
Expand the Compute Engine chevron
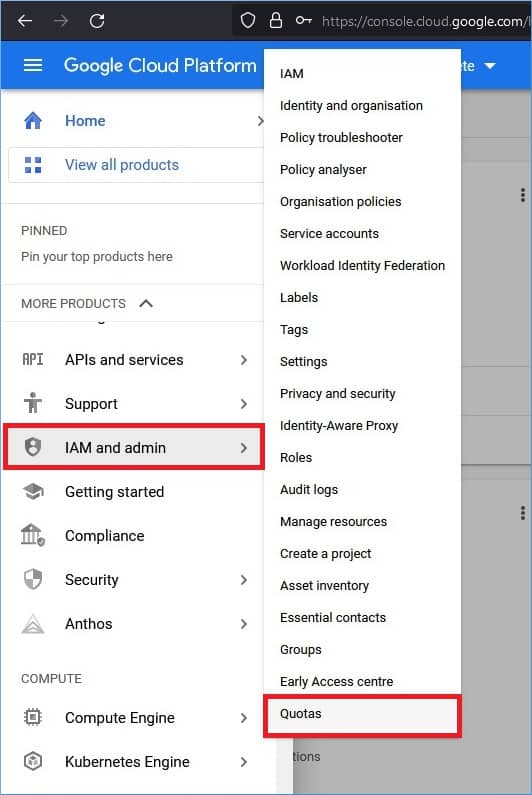coord(244,718)
